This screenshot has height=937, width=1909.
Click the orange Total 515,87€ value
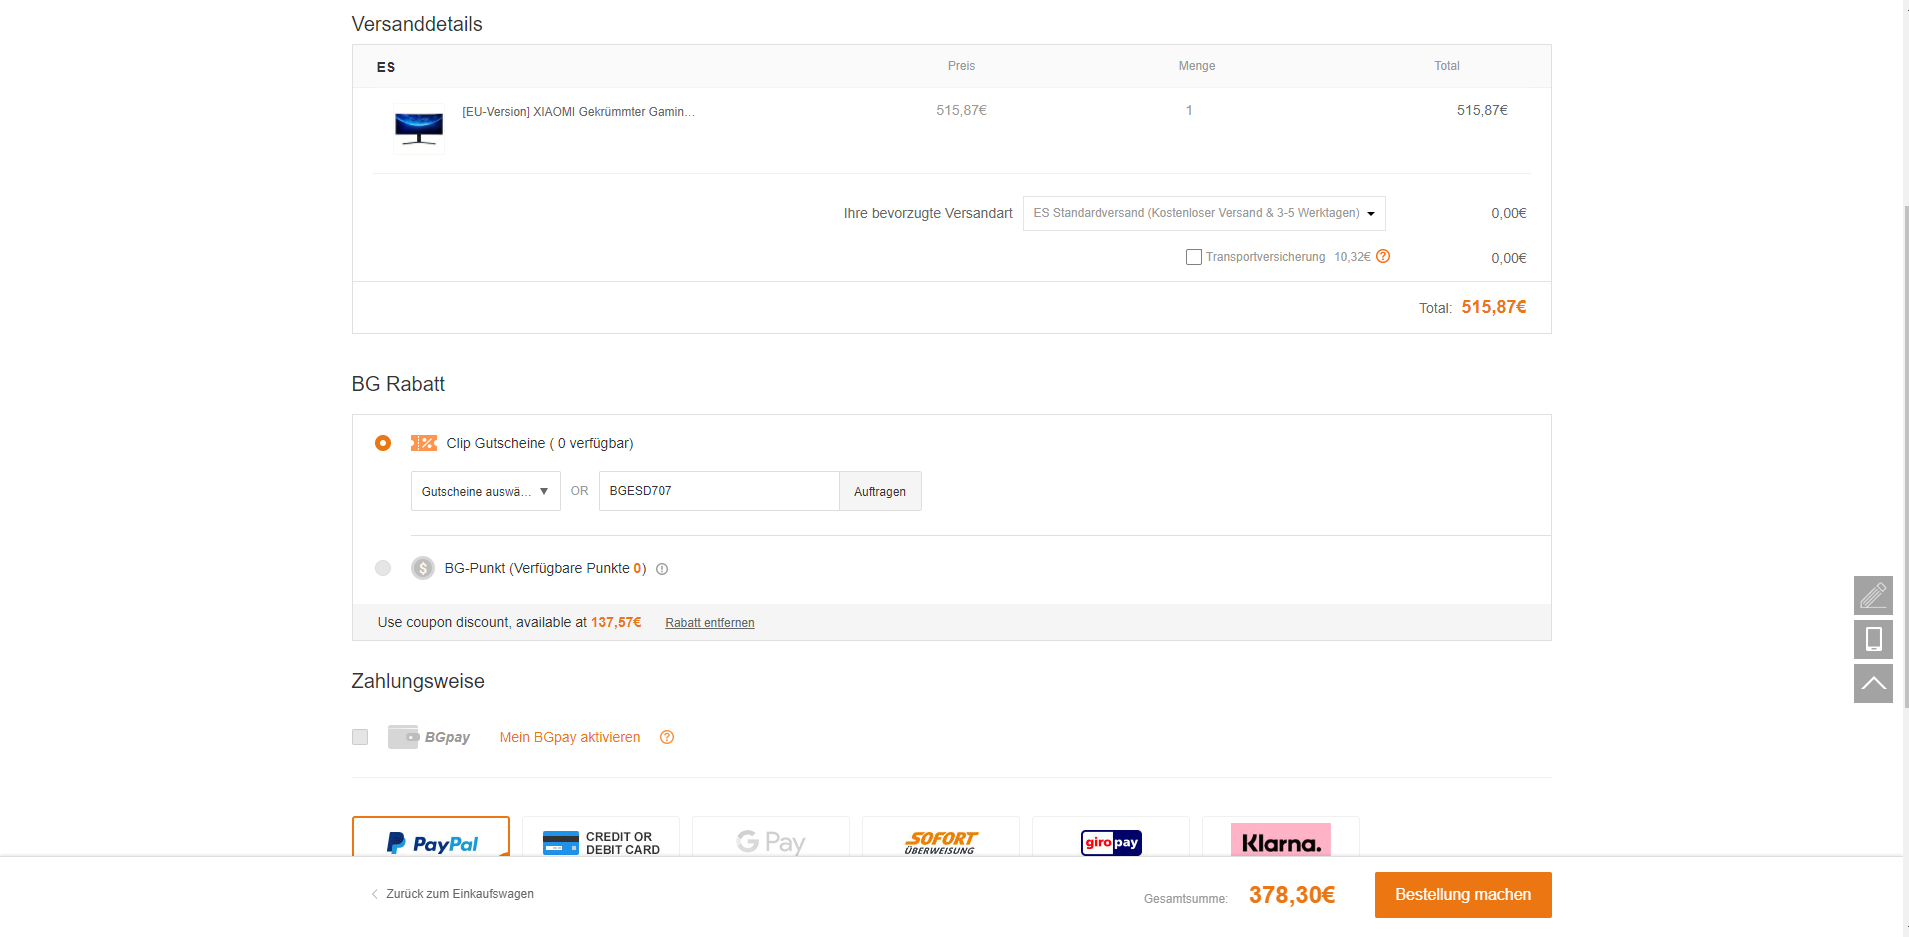click(1494, 307)
